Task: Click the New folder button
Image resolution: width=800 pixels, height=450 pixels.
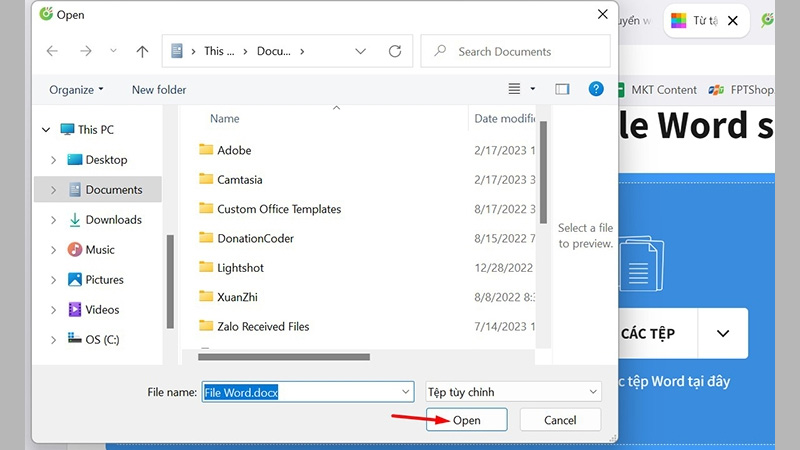Action: 159,90
